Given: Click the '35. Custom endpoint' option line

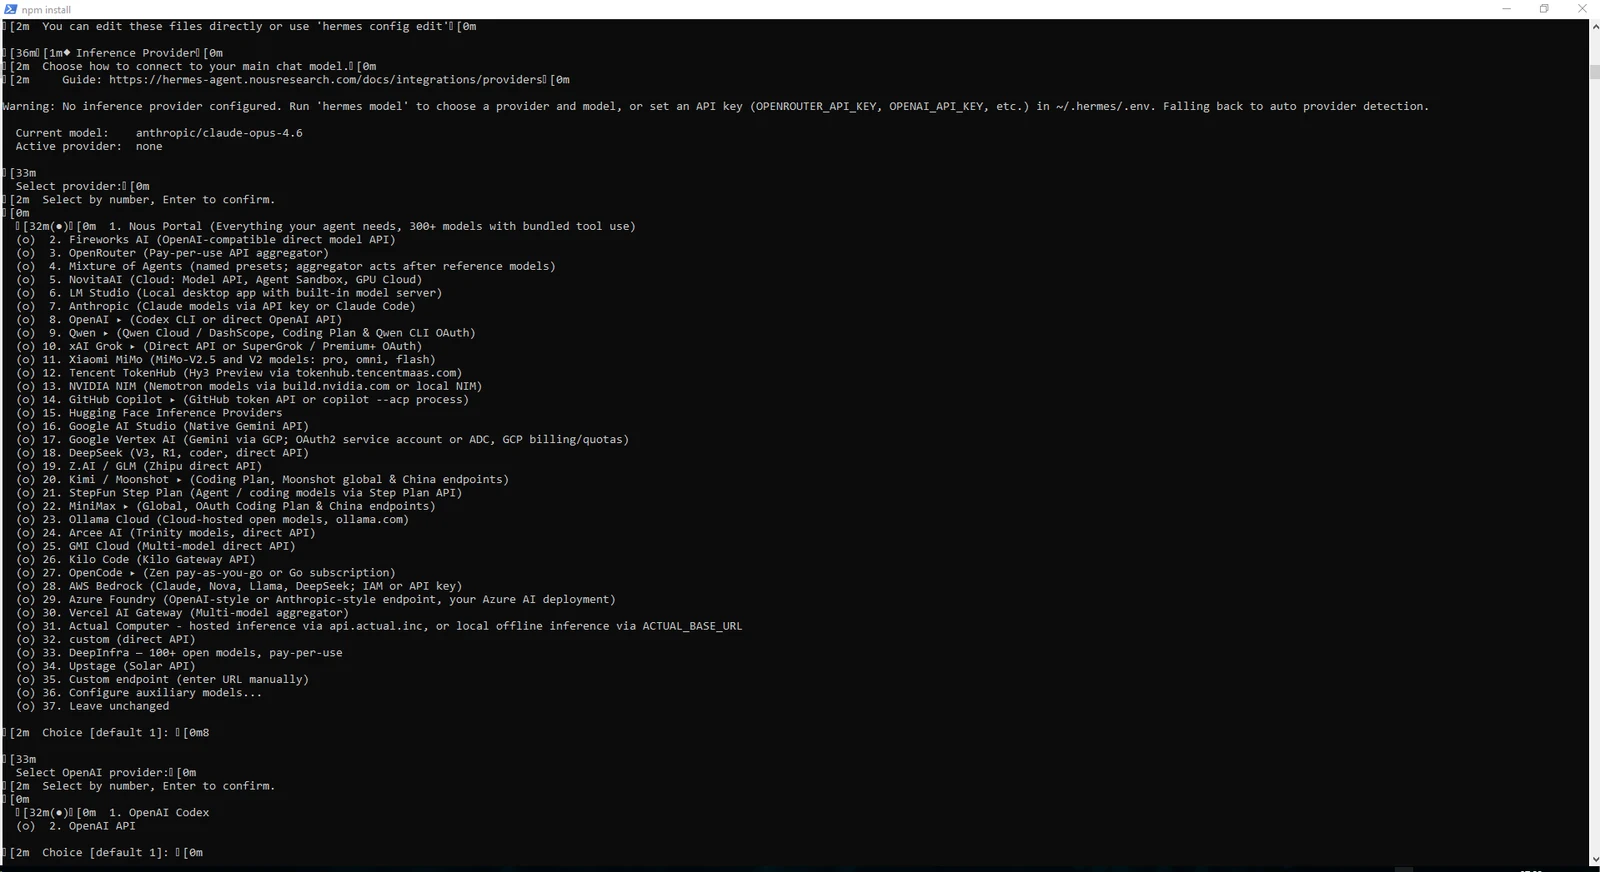Looking at the screenshot, I should 162,679.
